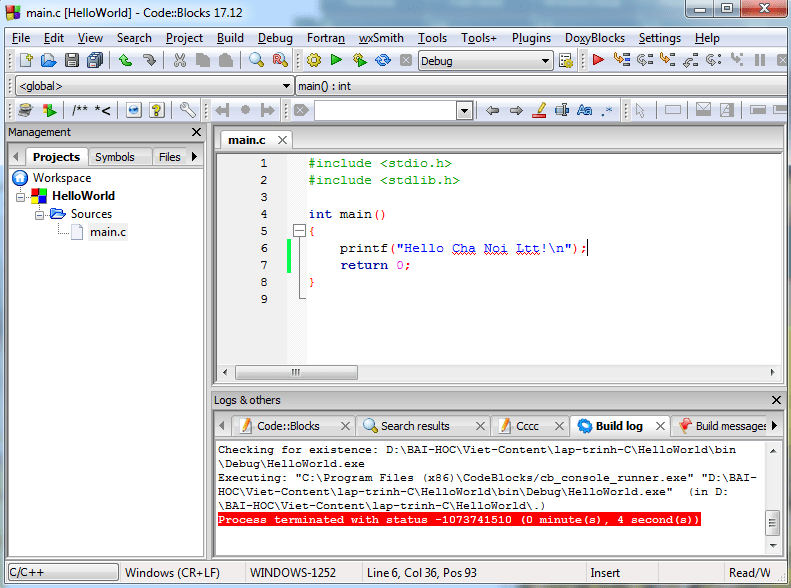The height and width of the screenshot is (588, 791).
Task: Open the build target Debug dropdown
Action: pos(545,61)
